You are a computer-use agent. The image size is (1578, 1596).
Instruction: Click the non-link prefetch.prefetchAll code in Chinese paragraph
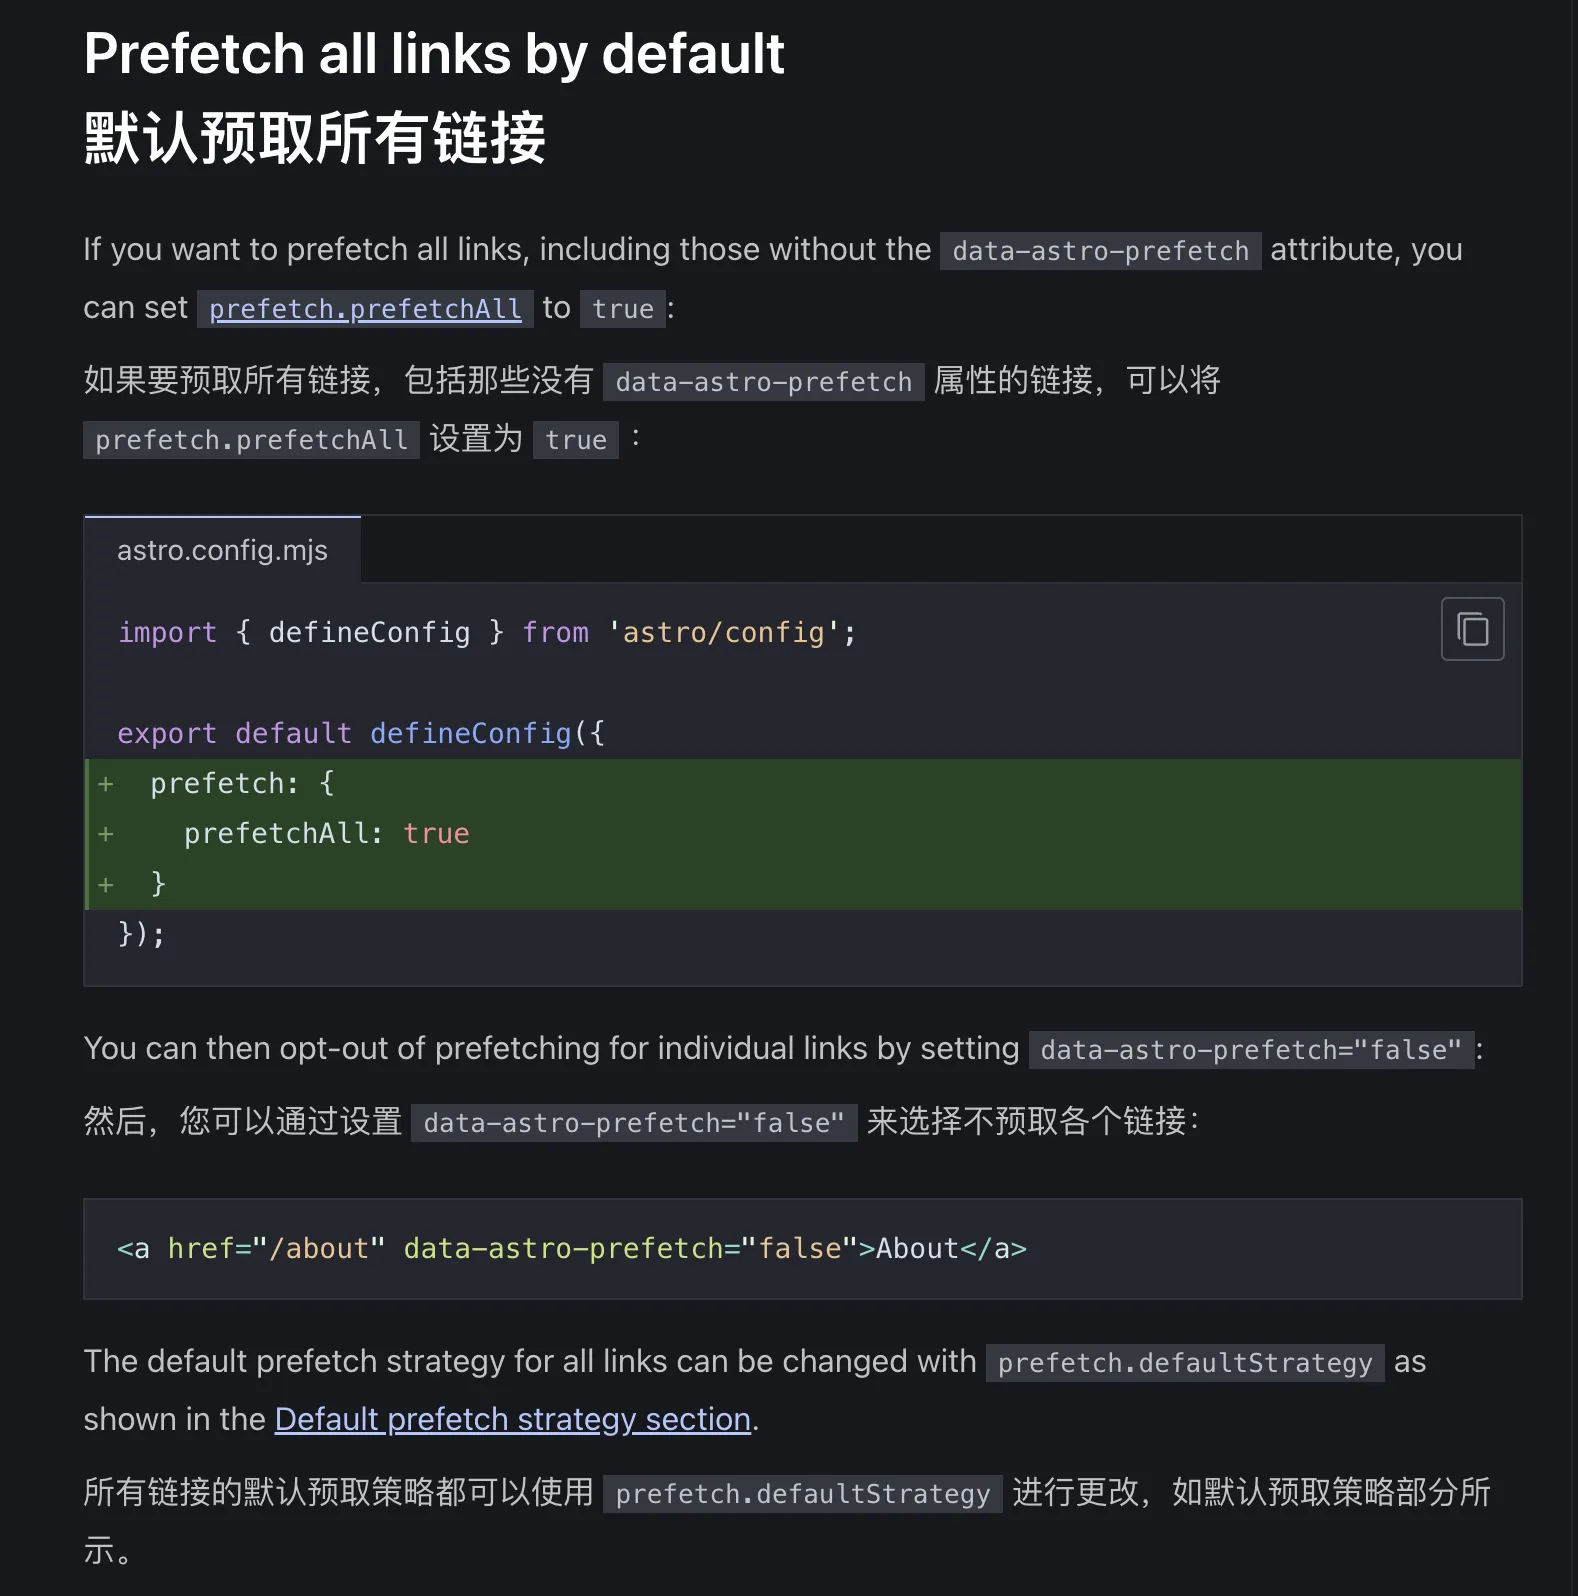(x=251, y=440)
